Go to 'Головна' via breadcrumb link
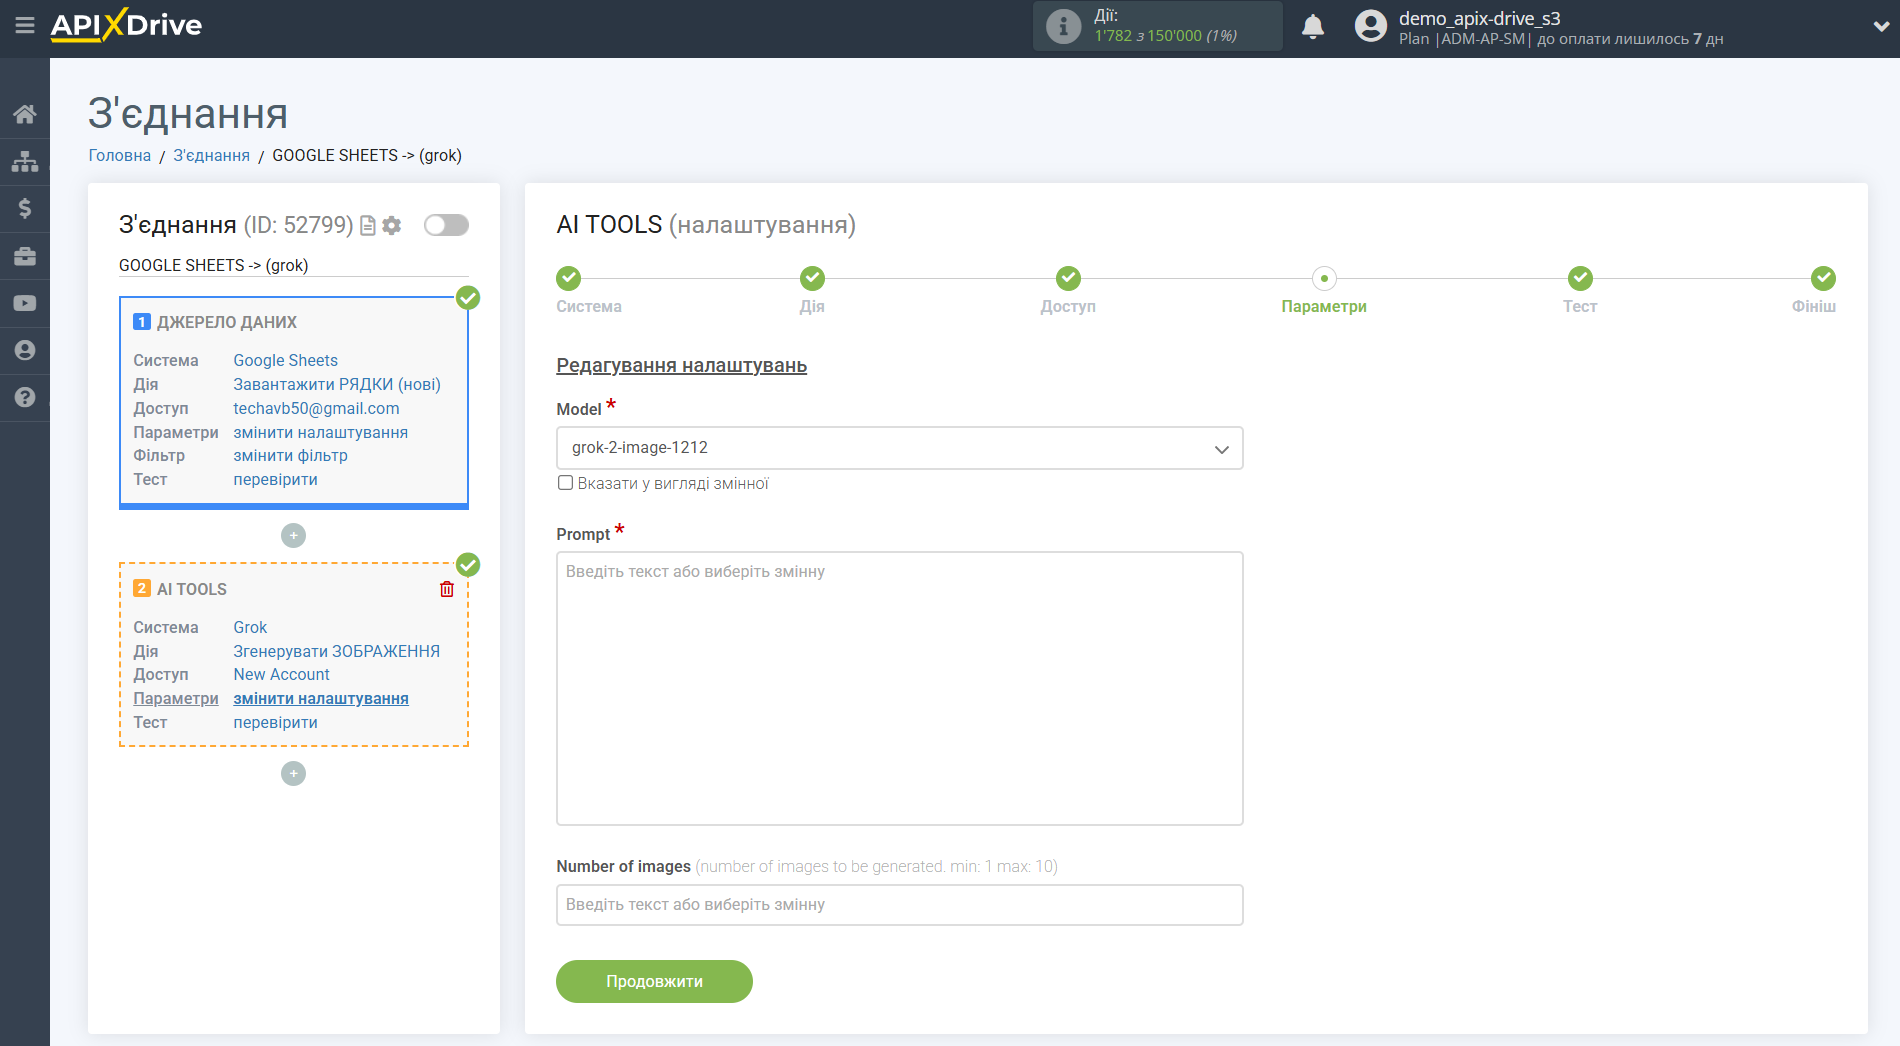Image resolution: width=1900 pixels, height=1046 pixels. pyautogui.click(x=119, y=155)
